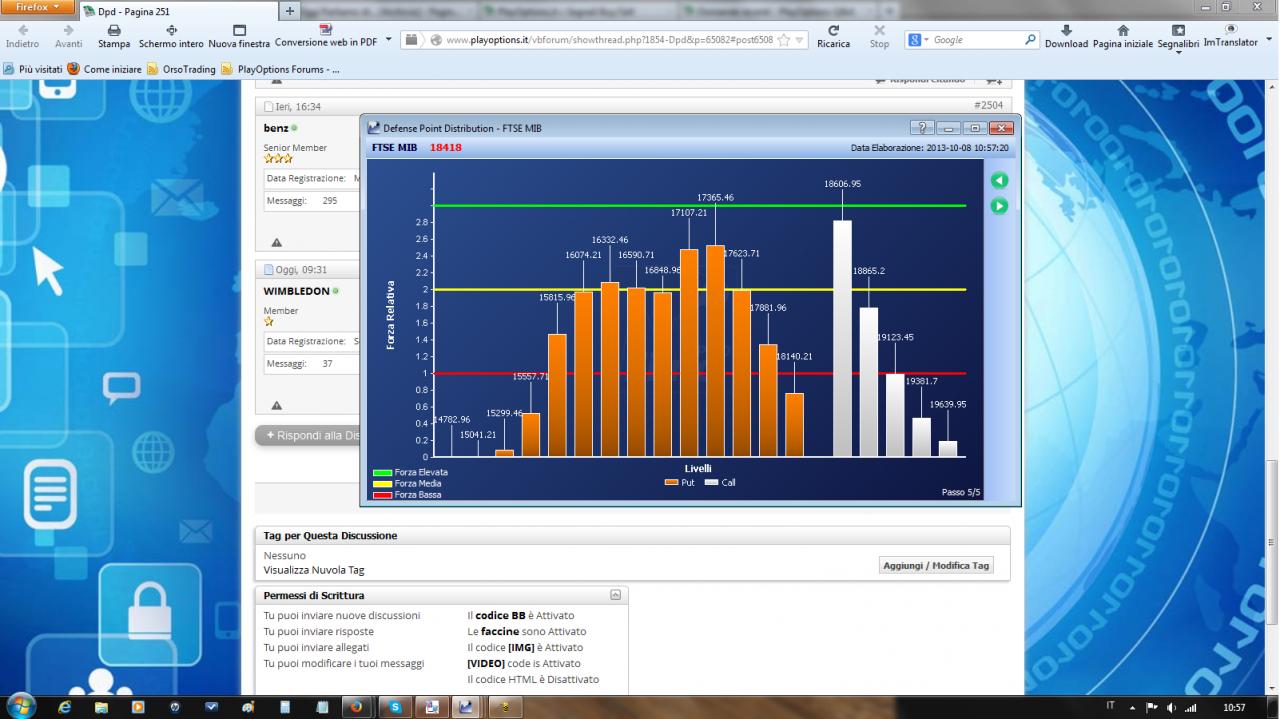This screenshot has width=1280, height=719.
Task: Click the green left-arrow previous step icon
Action: pyautogui.click(x=999, y=180)
